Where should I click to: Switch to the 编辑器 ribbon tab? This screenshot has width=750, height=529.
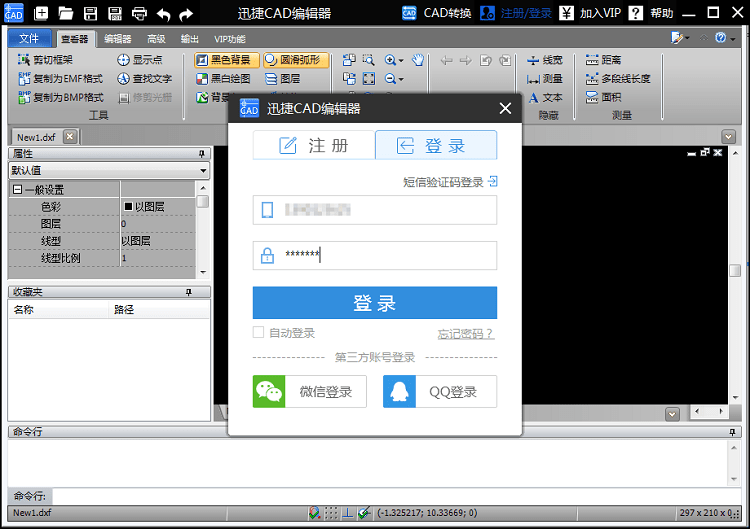pos(118,39)
